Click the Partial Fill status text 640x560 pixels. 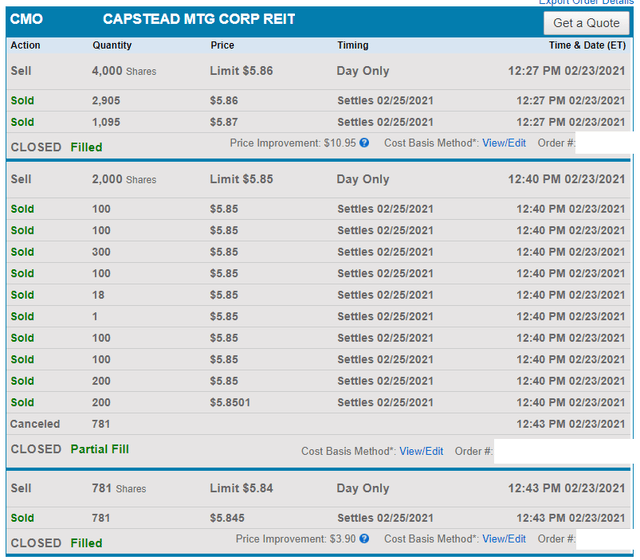click(100, 449)
